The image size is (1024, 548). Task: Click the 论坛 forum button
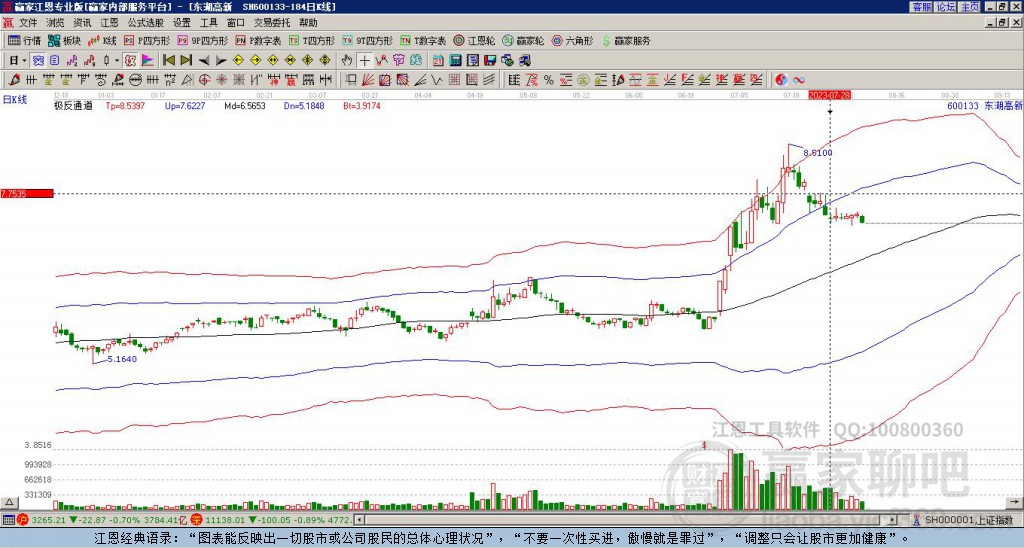tap(946, 7)
